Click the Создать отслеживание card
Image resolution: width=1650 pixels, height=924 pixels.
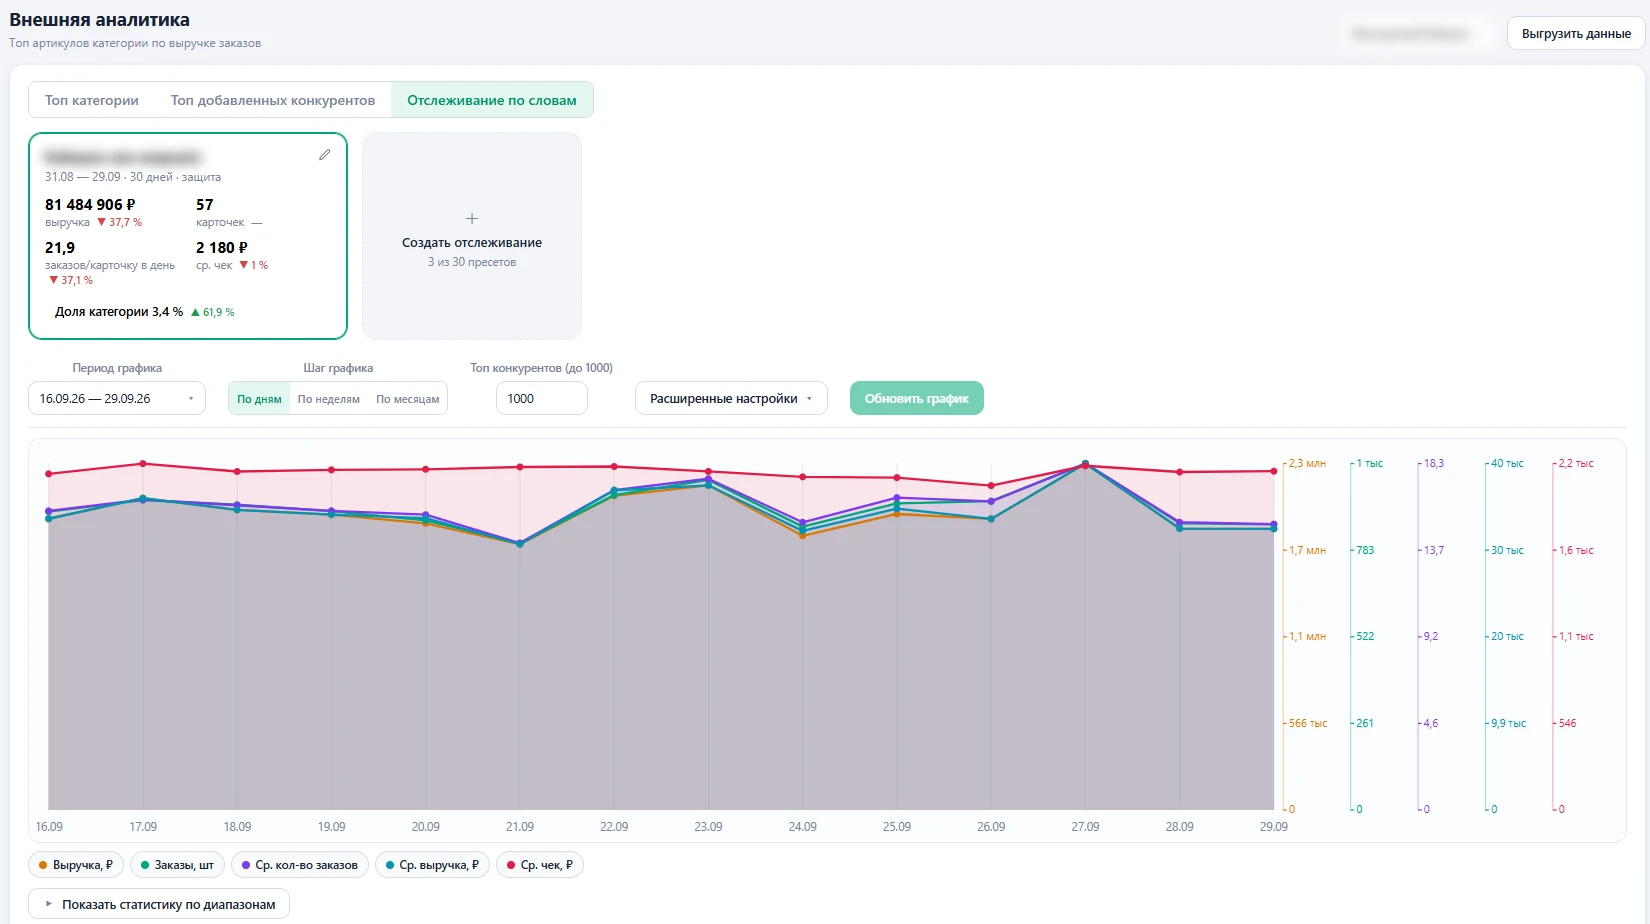point(472,236)
